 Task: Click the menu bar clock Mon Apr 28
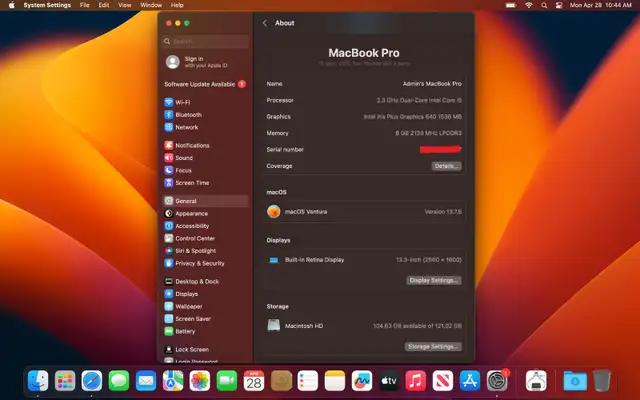click(600, 5)
